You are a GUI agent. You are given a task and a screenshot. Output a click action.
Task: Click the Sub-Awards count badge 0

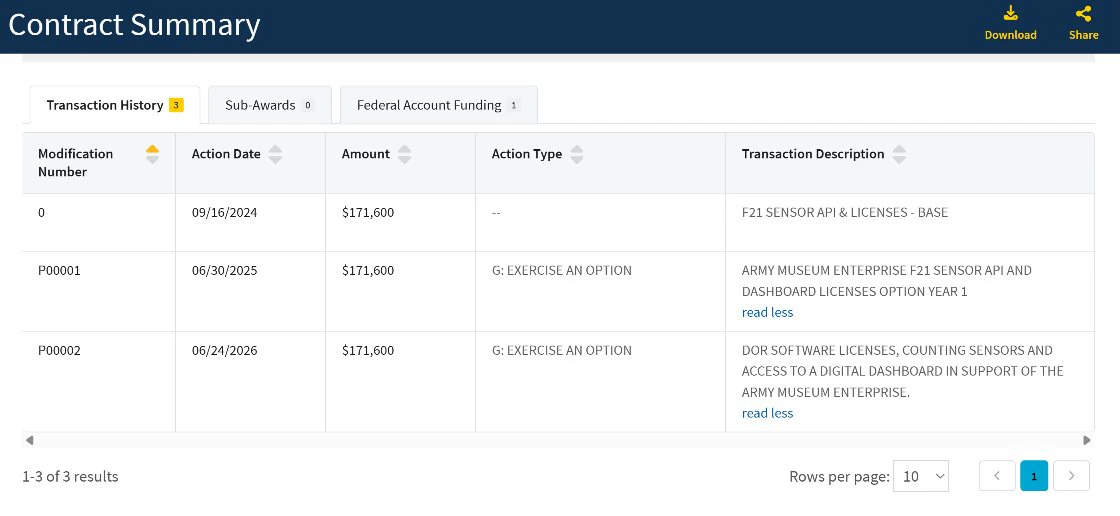tap(307, 106)
